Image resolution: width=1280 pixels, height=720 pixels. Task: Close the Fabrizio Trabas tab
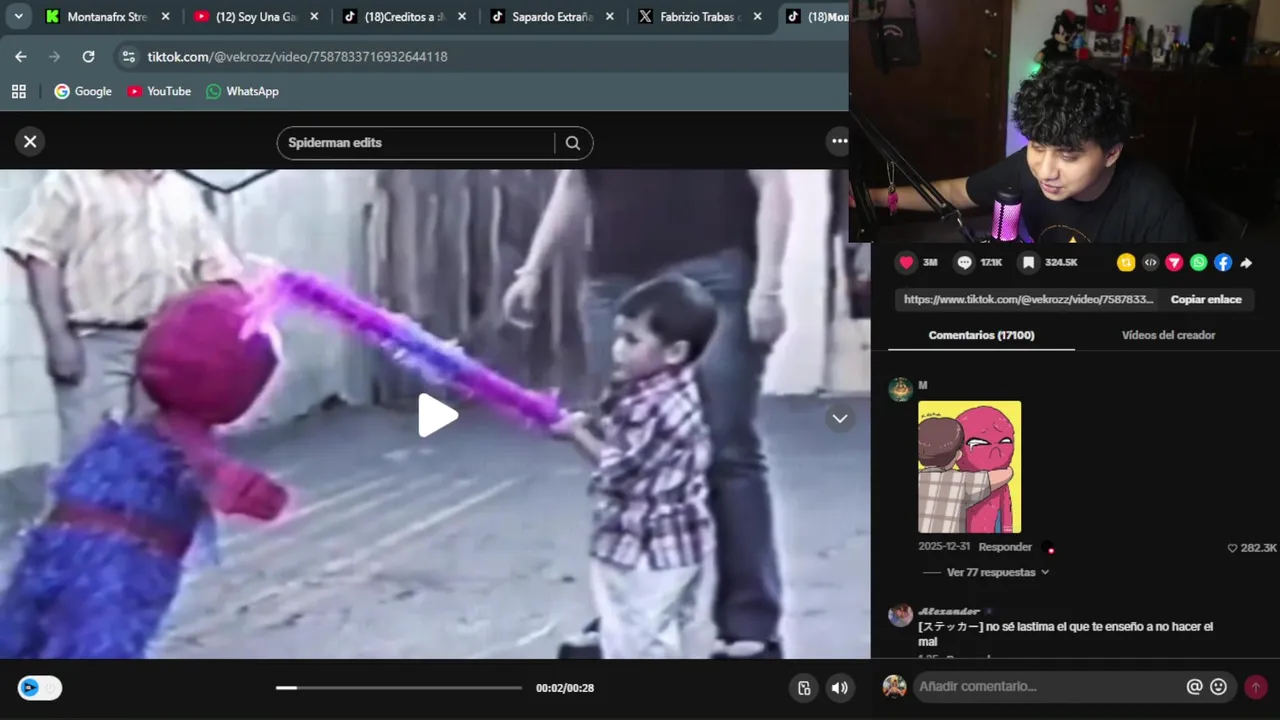point(757,17)
